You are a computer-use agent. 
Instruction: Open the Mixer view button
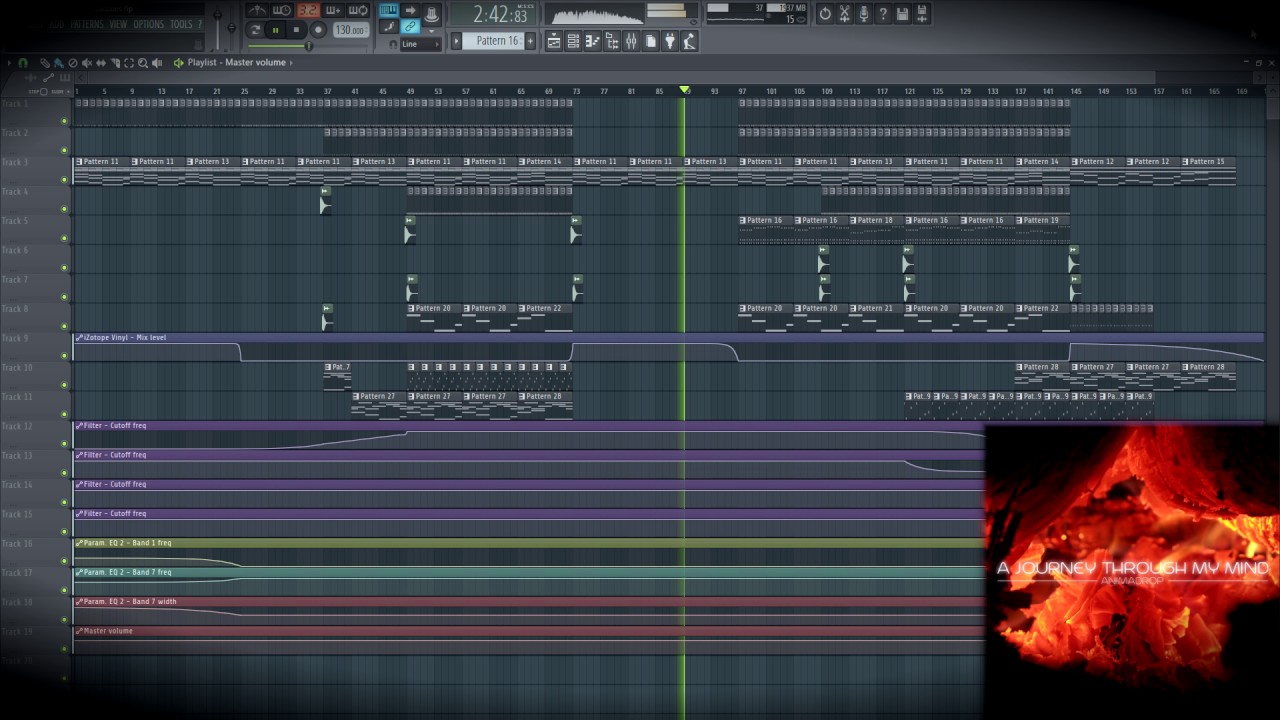click(631, 41)
